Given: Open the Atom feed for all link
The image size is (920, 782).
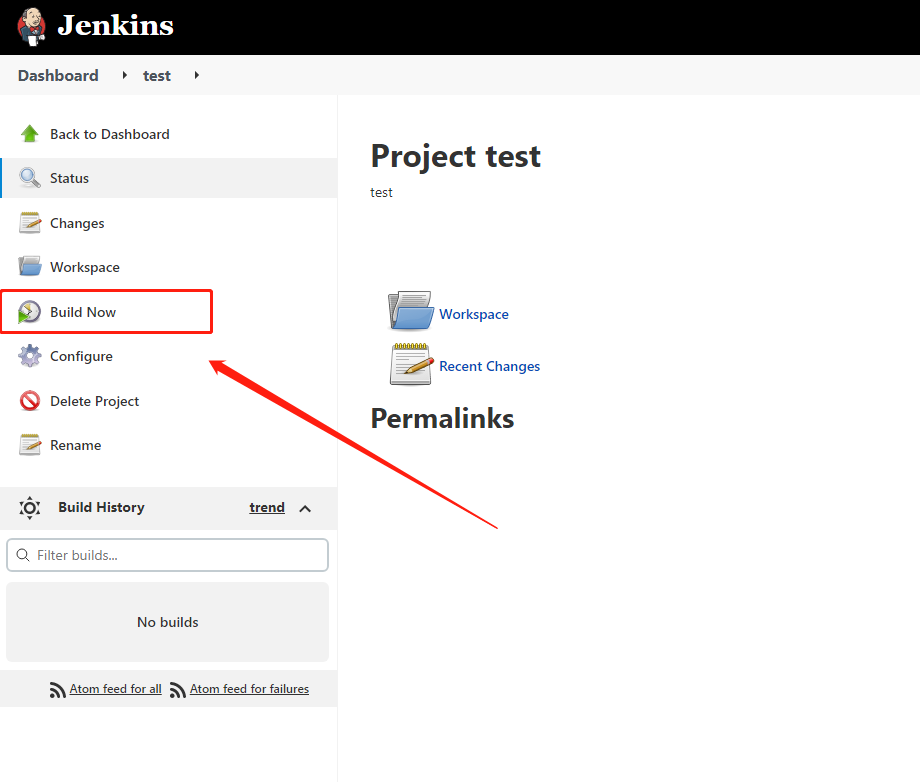Looking at the screenshot, I should [x=115, y=689].
